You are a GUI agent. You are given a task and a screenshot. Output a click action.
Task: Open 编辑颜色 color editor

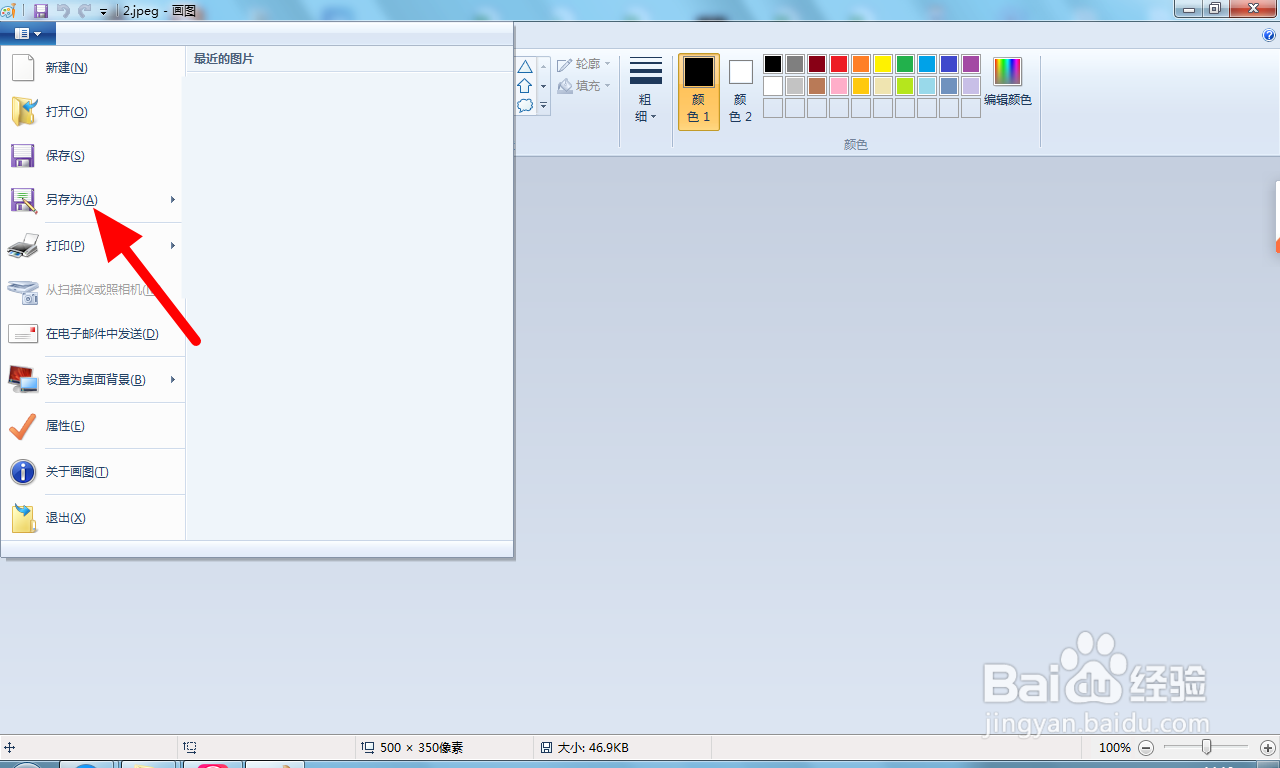[1008, 83]
